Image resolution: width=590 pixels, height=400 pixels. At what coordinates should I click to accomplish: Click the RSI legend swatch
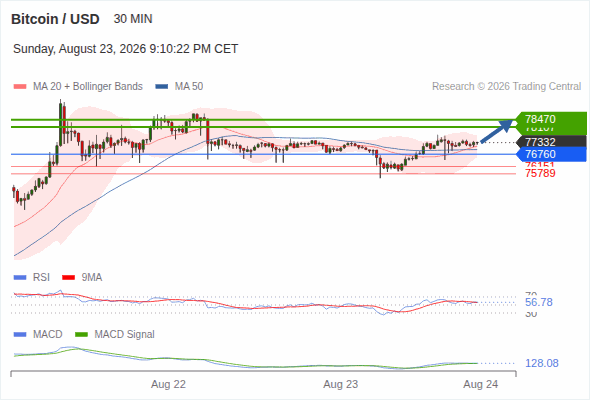[20, 278]
